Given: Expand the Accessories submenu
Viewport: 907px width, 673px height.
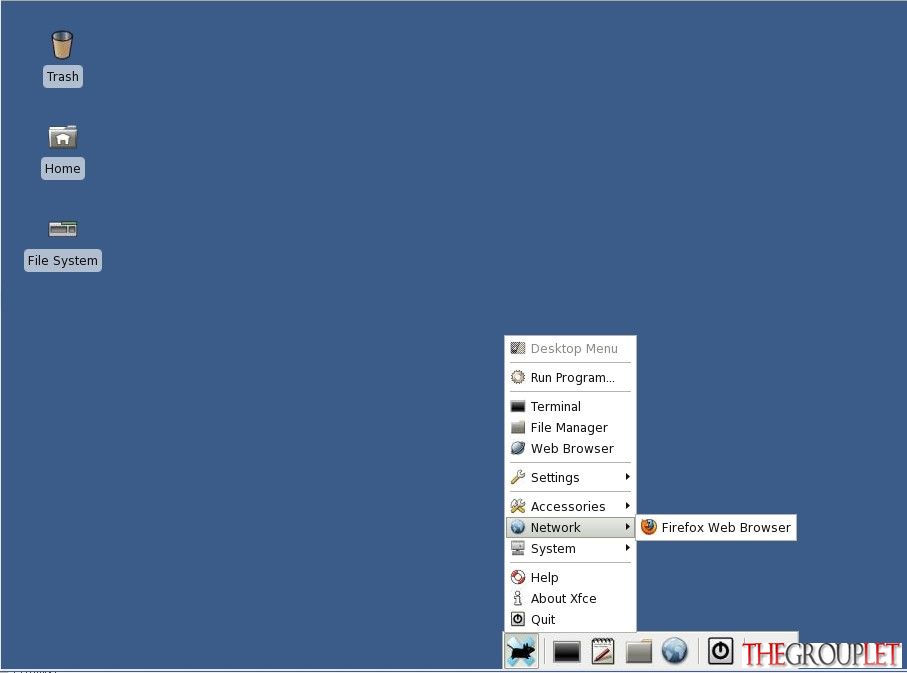Looking at the screenshot, I should 570,506.
